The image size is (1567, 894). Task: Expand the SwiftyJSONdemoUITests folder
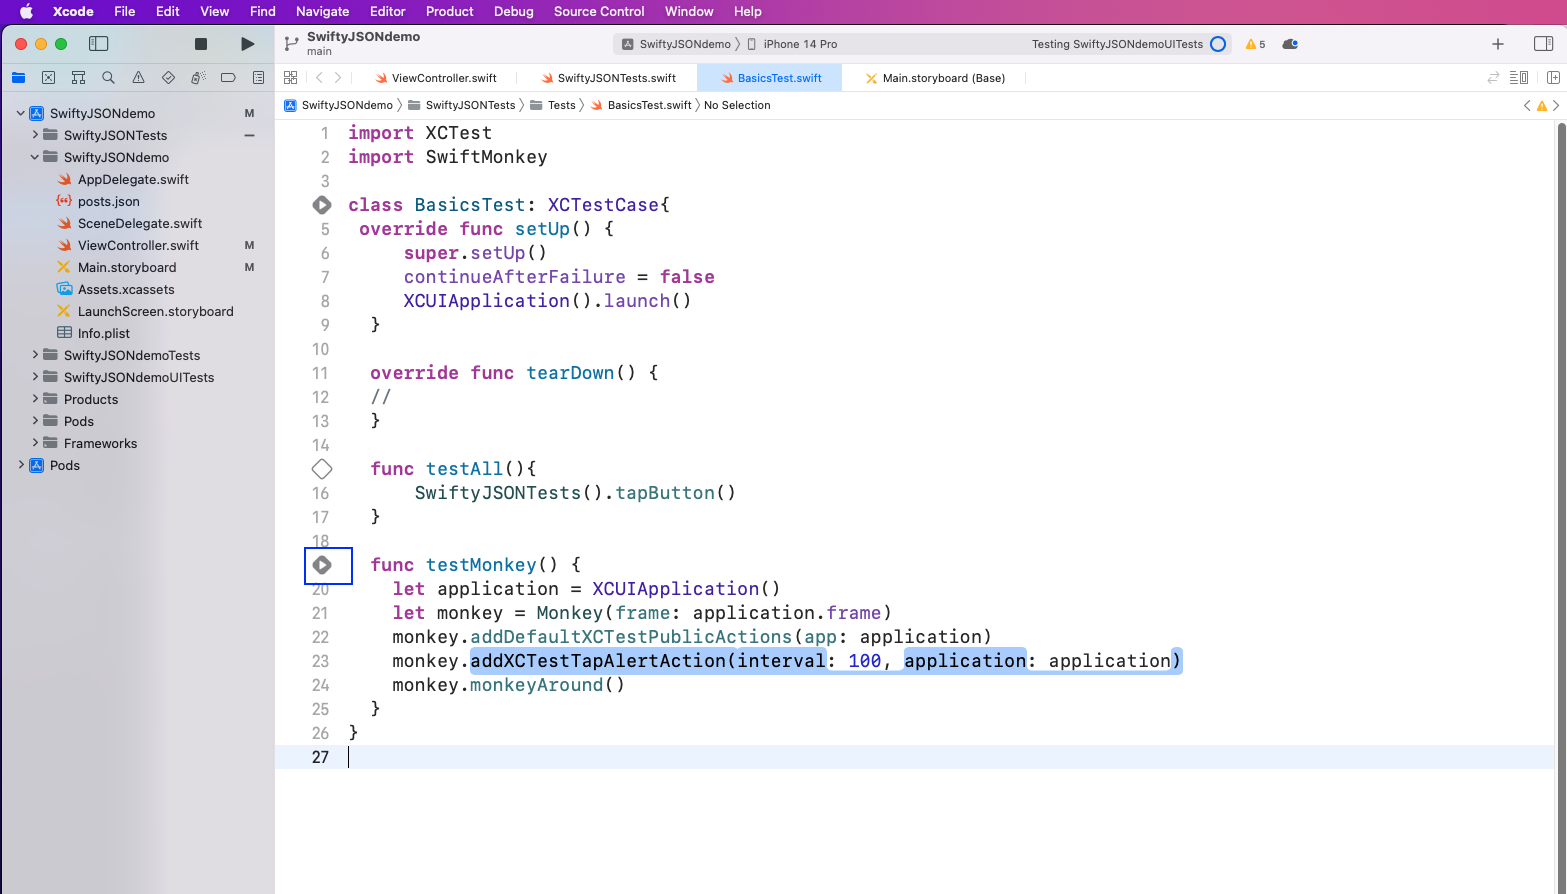click(x=35, y=377)
